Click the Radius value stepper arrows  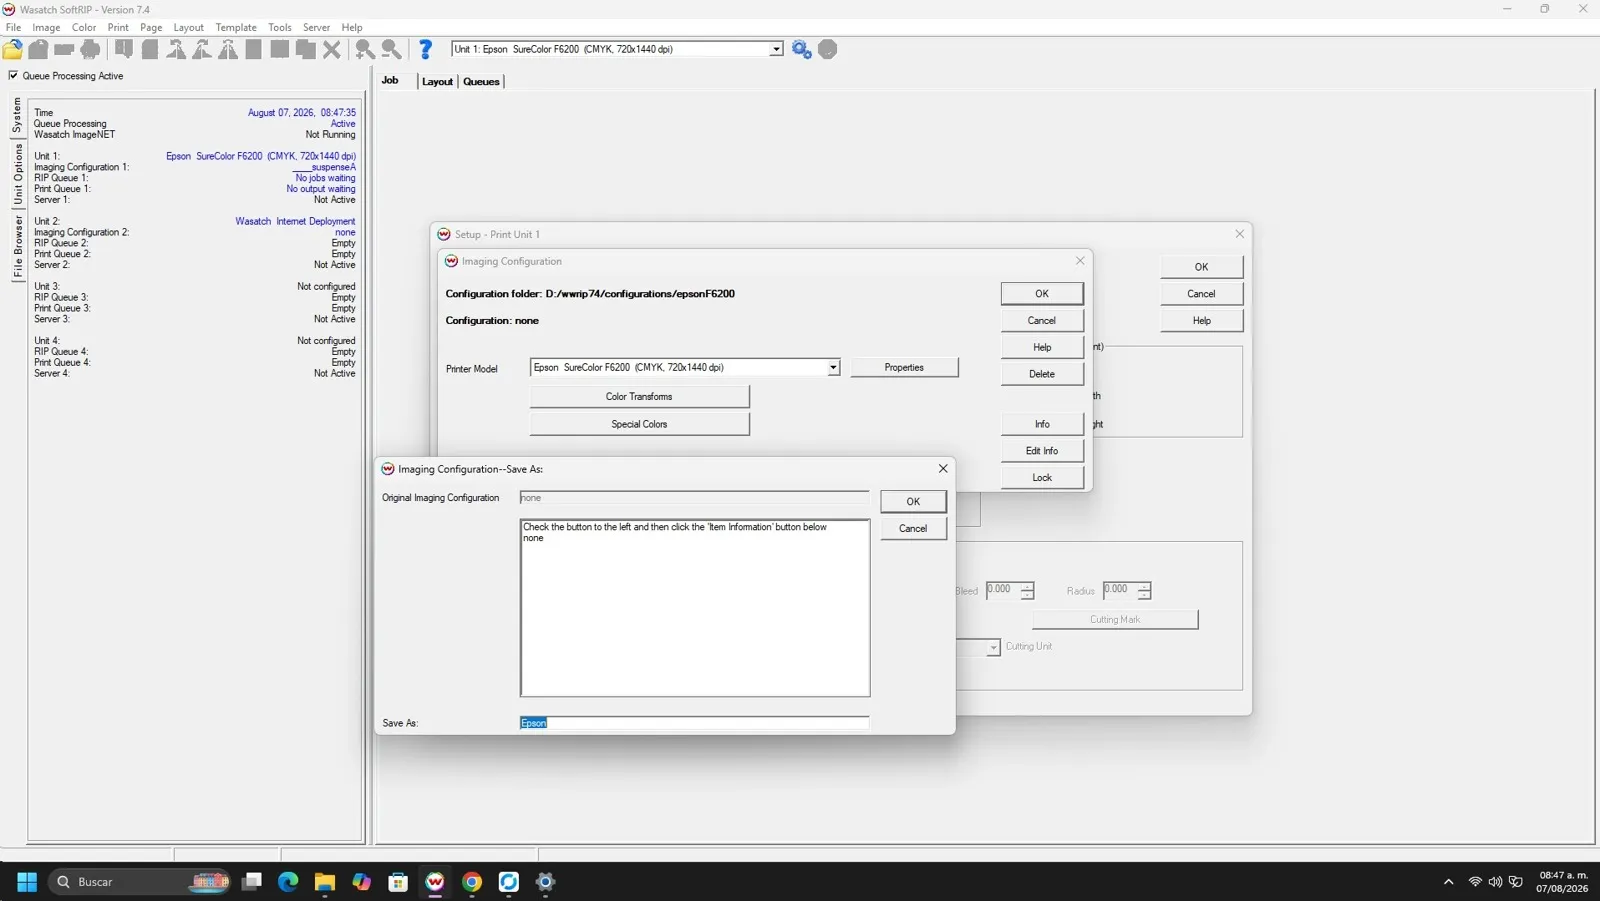(x=1144, y=590)
